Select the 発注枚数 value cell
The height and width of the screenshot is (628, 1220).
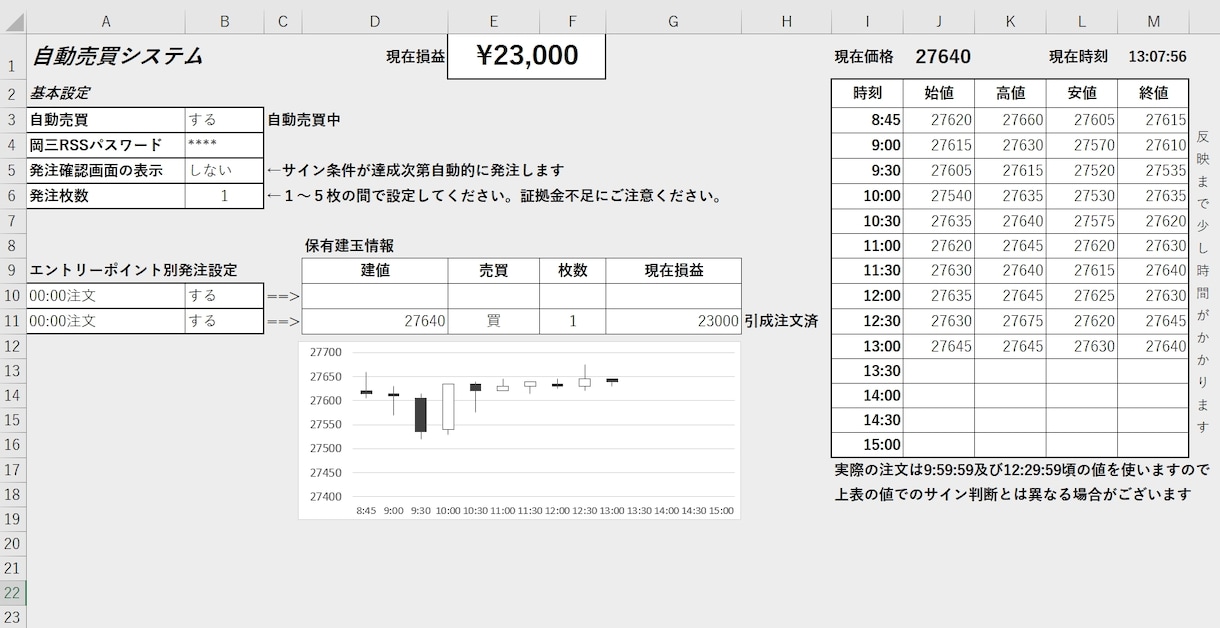pos(224,196)
